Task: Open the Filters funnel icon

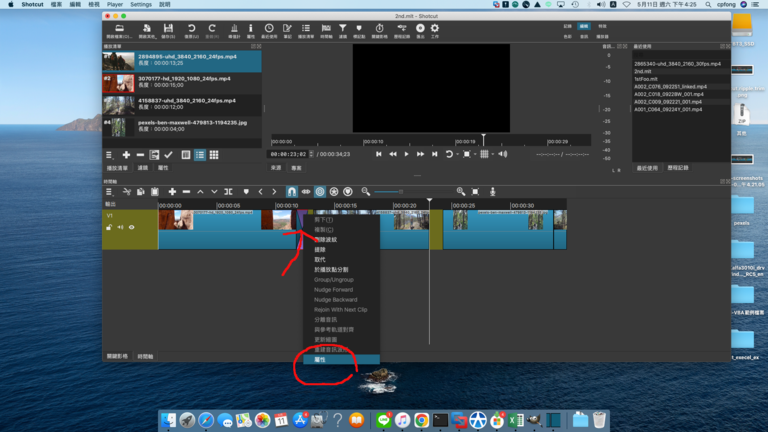Action: [343, 30]
